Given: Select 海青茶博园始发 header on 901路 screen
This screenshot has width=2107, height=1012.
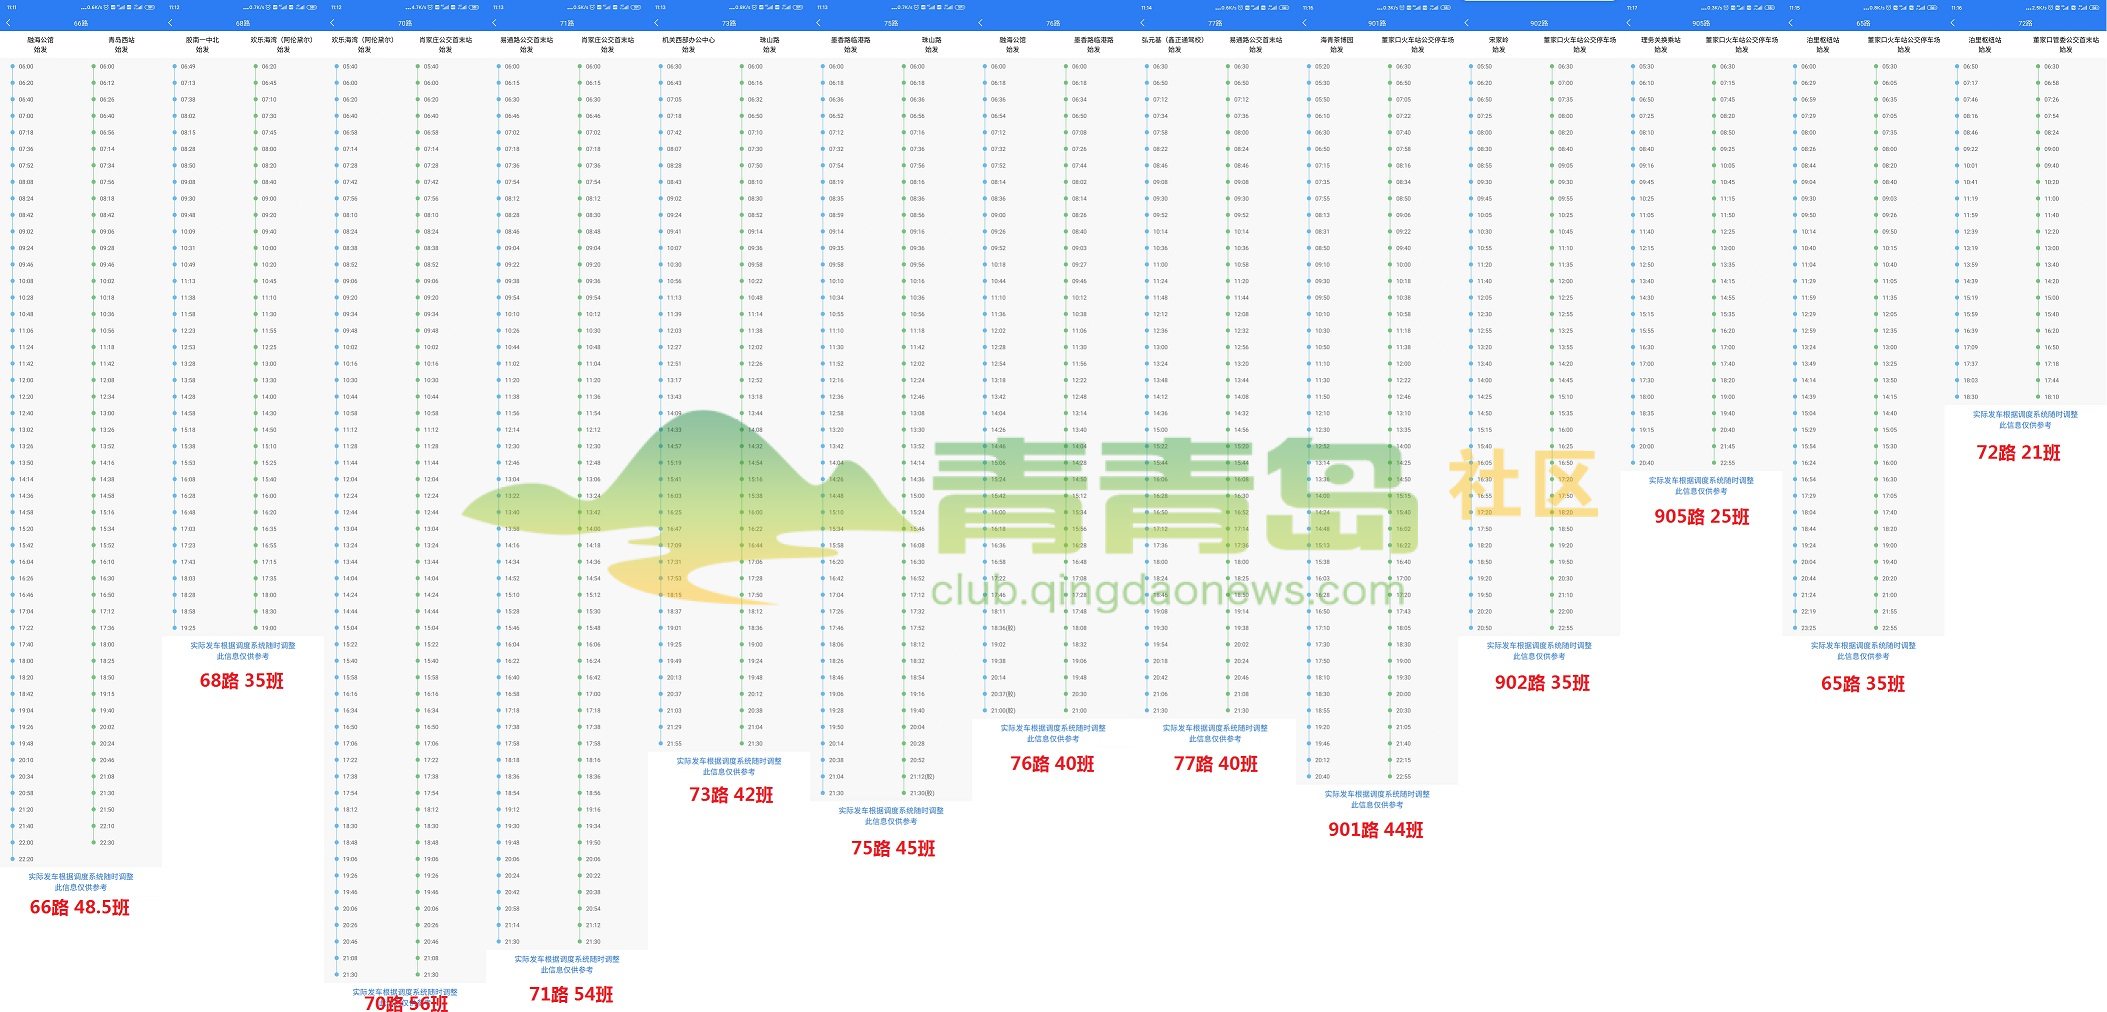Looking at the screenshot, I should [x=1336, y=45].
